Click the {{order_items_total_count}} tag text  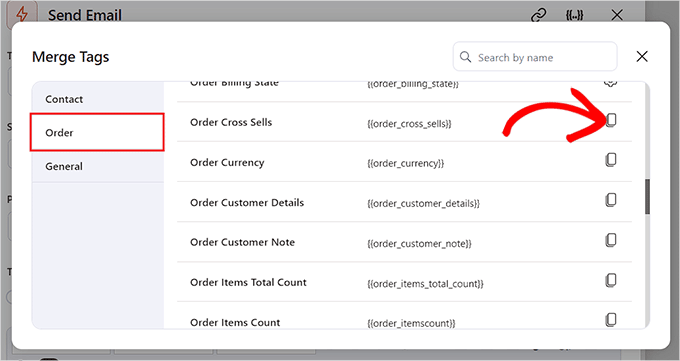(x=425, y=284)
